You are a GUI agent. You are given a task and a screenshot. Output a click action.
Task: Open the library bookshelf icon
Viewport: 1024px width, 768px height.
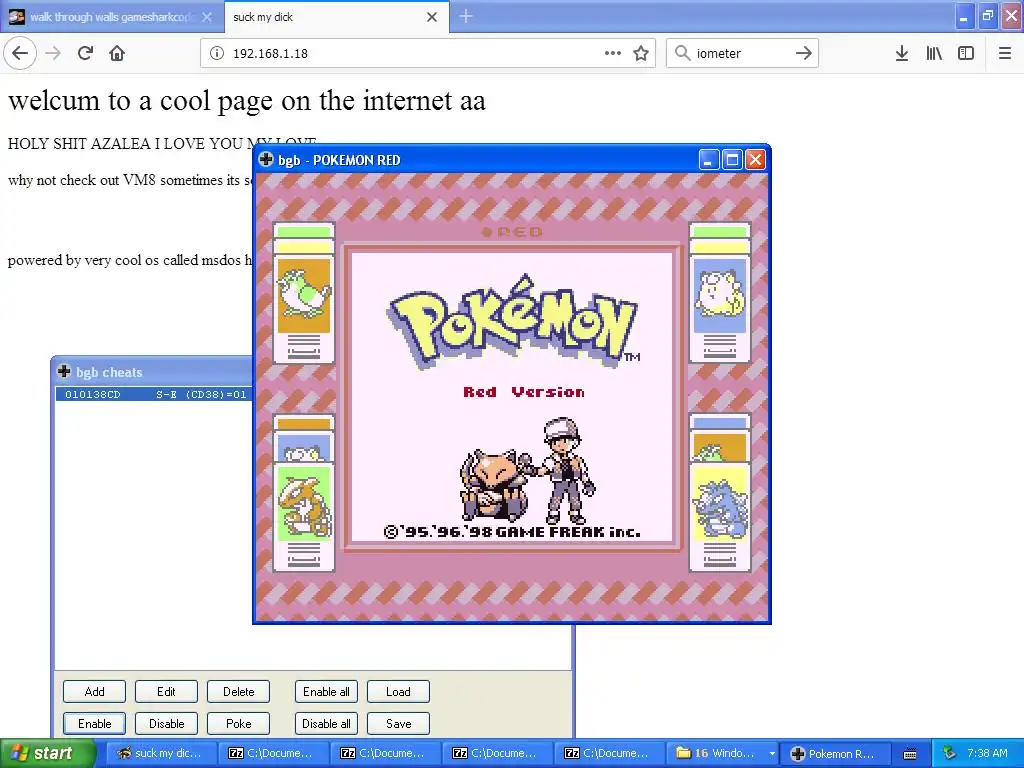(934, 53)
